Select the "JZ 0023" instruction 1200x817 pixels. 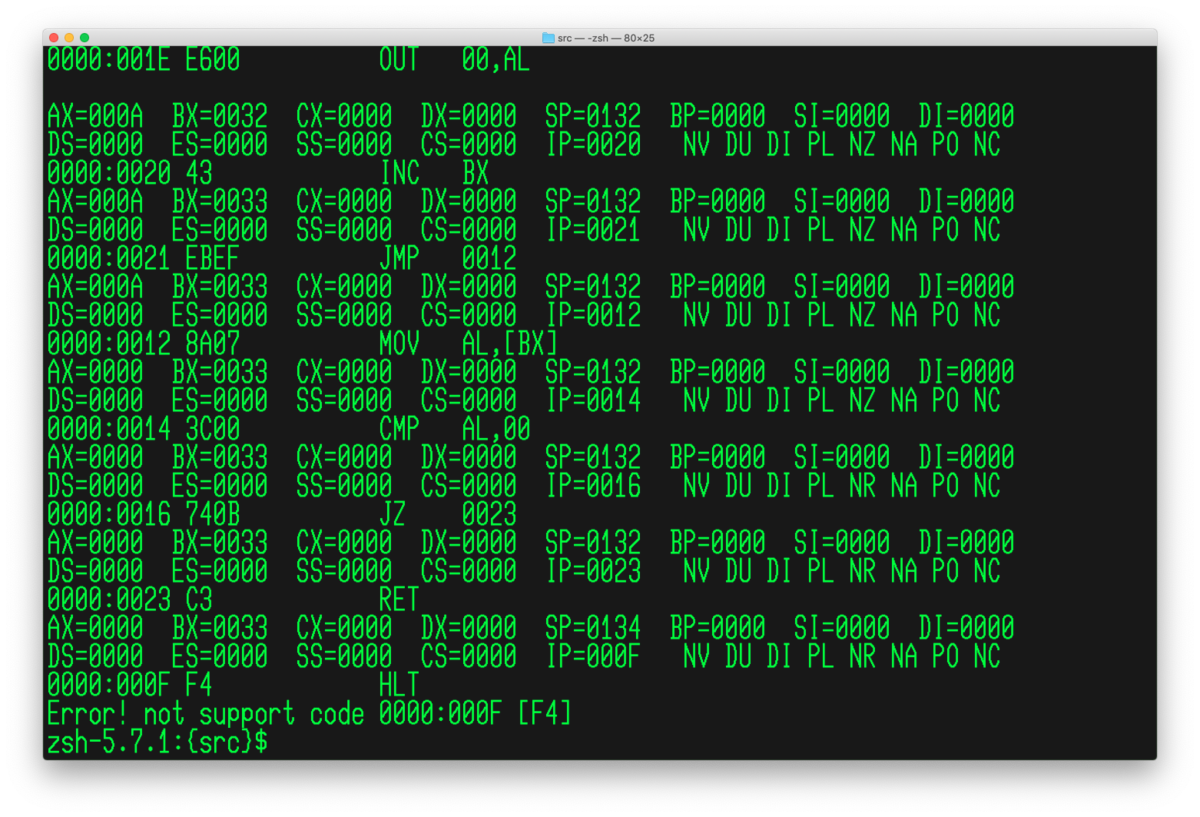click(x=448, y=515)
